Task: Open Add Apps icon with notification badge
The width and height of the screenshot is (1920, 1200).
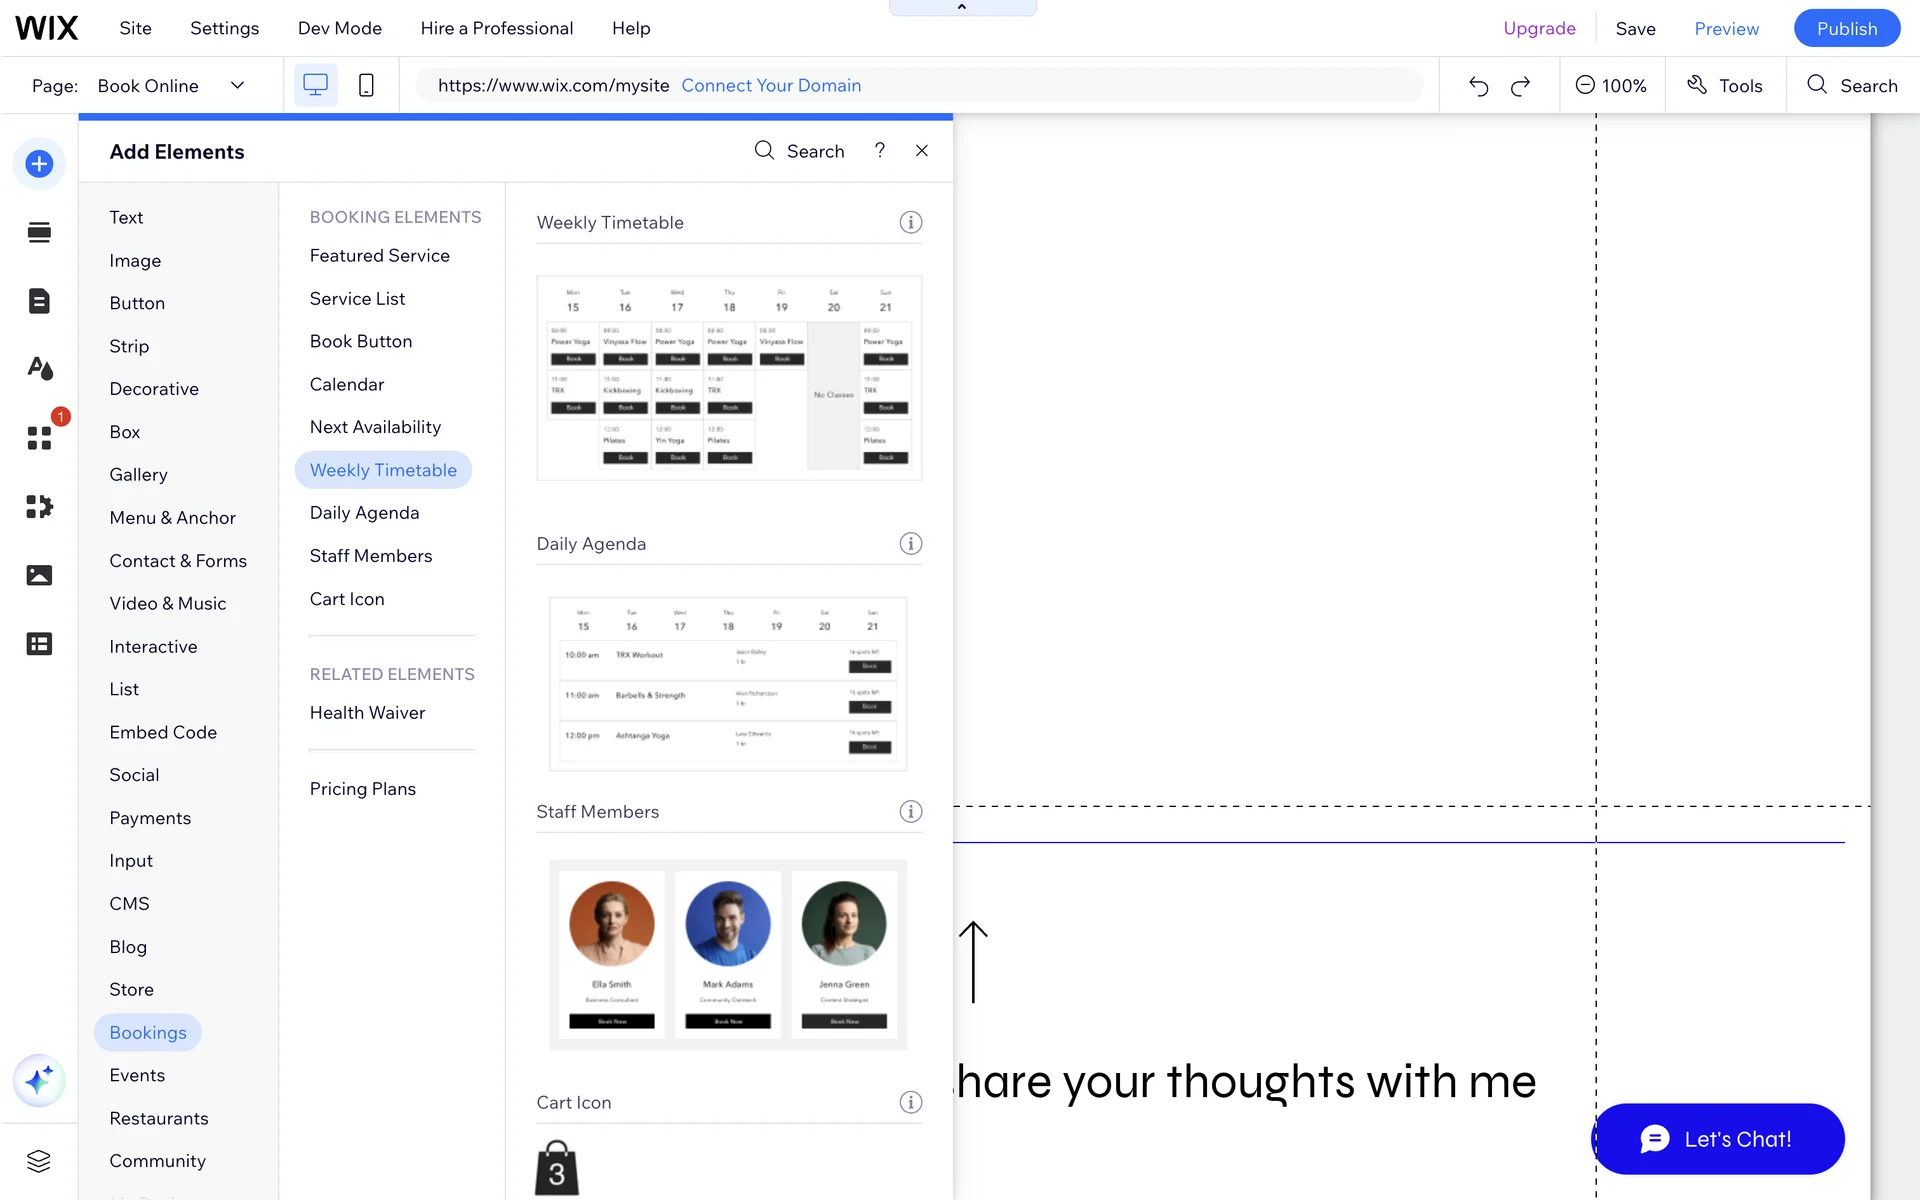Action: (39, 438)
